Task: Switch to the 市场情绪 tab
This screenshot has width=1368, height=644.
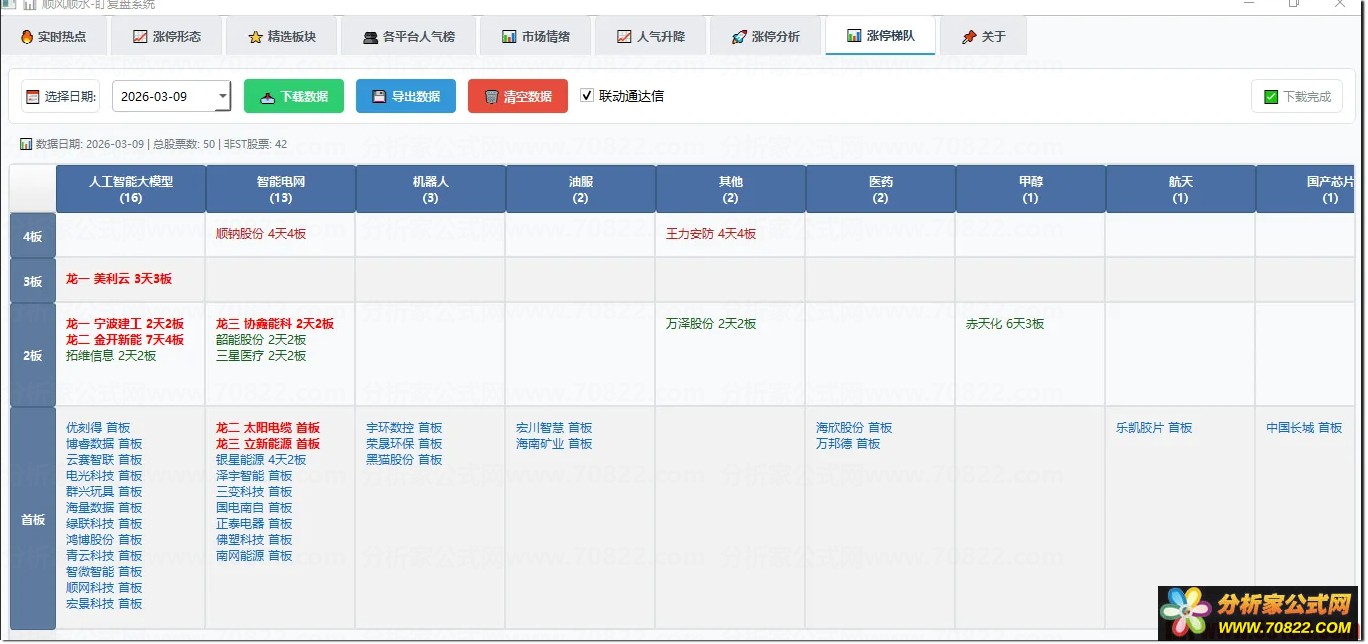Action: pos(535,37)
